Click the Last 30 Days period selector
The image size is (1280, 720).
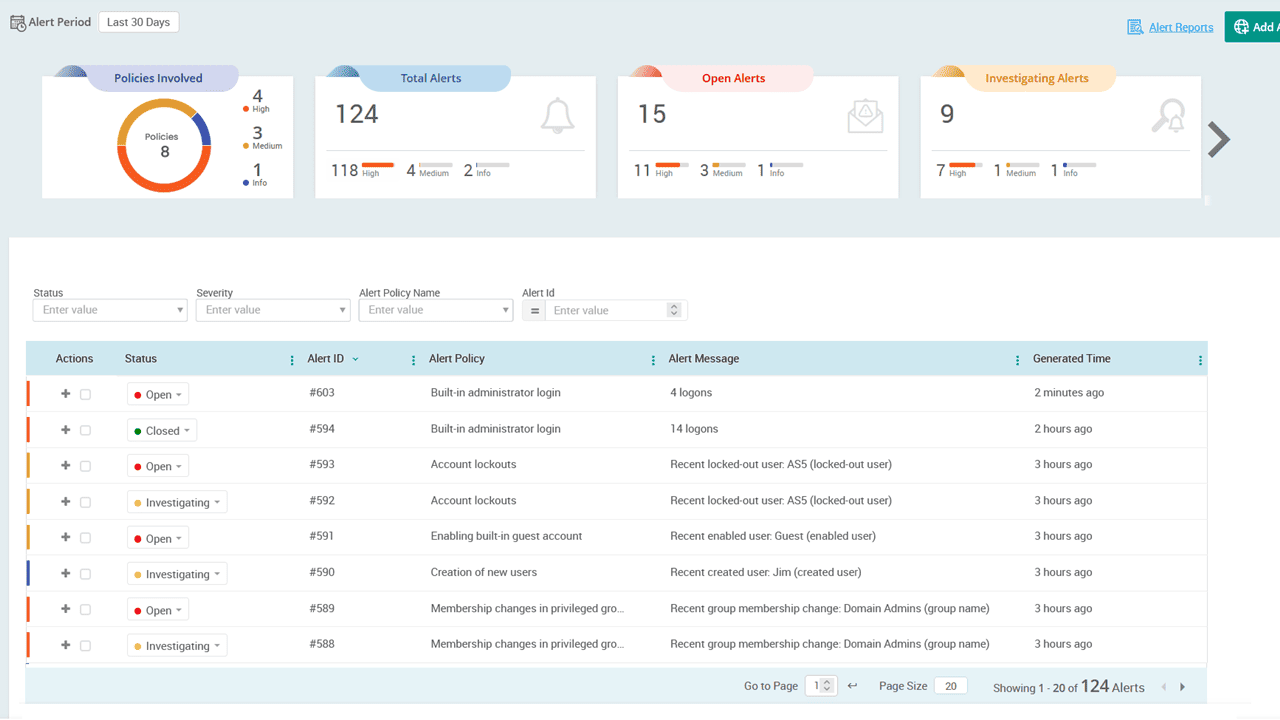click(138, 21)
